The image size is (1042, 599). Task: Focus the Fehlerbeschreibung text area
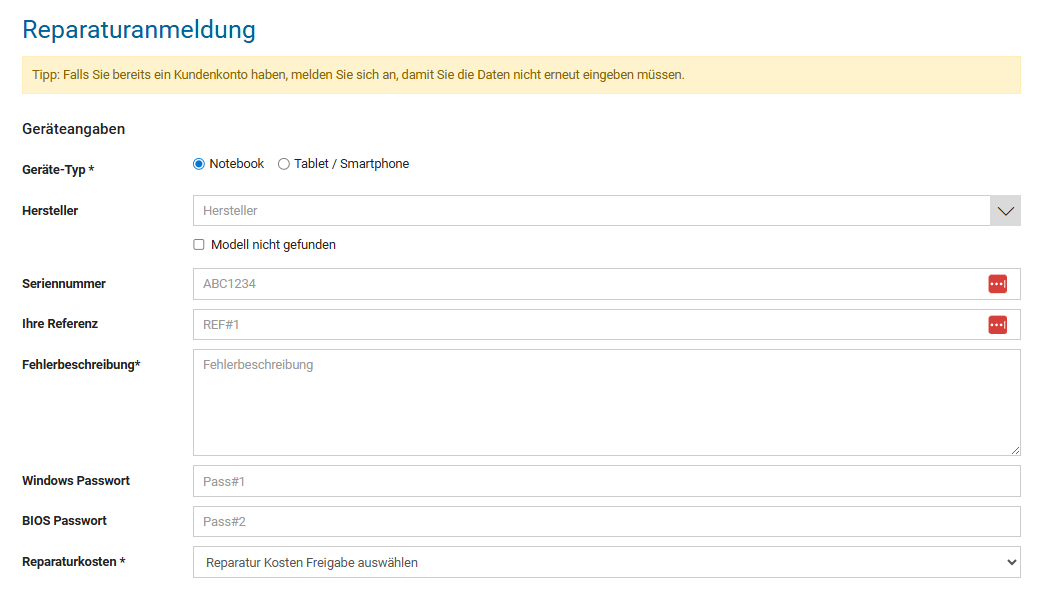click(607, 403)
